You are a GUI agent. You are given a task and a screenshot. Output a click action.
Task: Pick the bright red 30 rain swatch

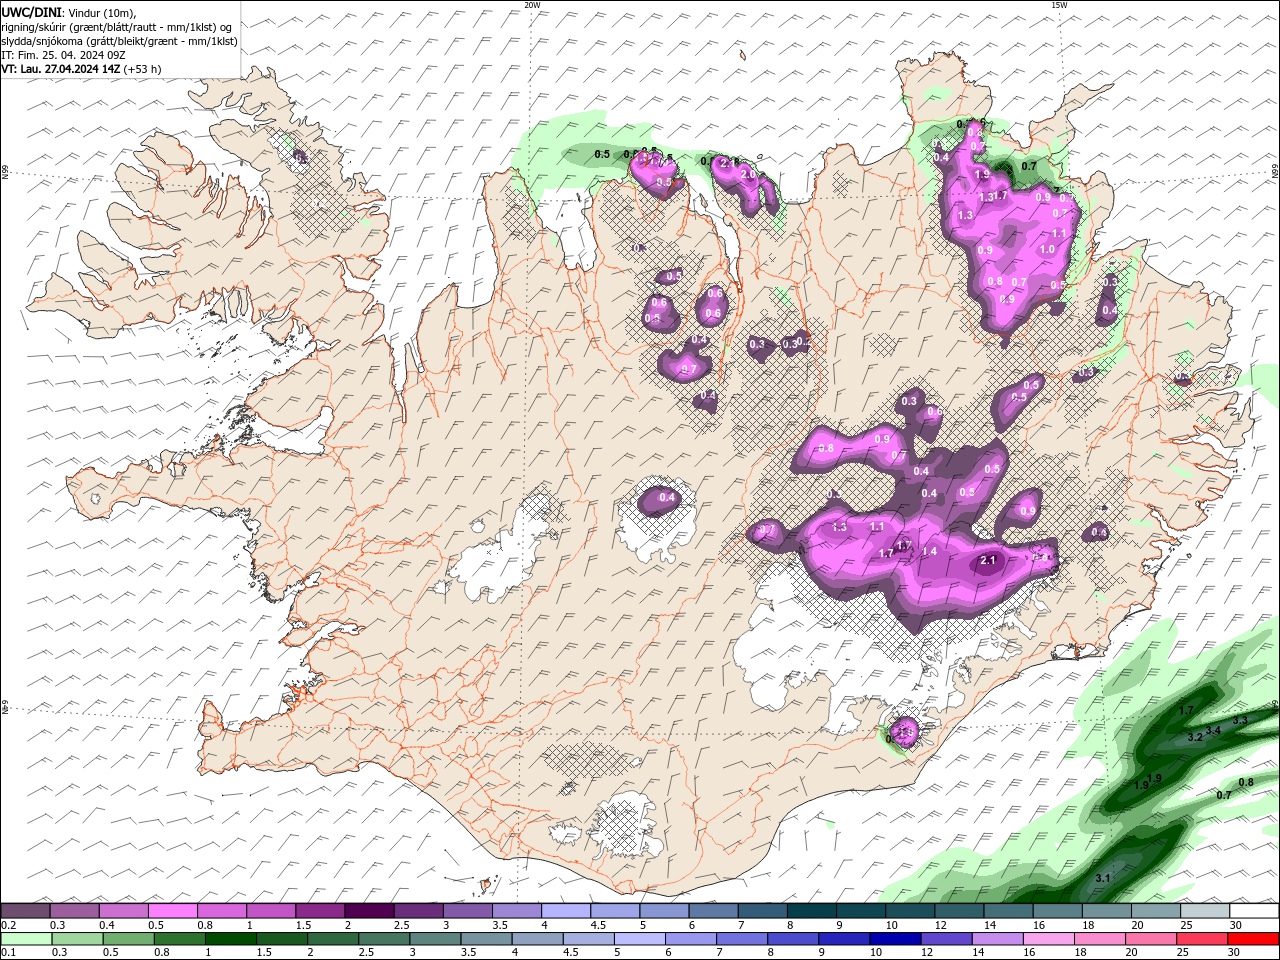coord(1253,939)
